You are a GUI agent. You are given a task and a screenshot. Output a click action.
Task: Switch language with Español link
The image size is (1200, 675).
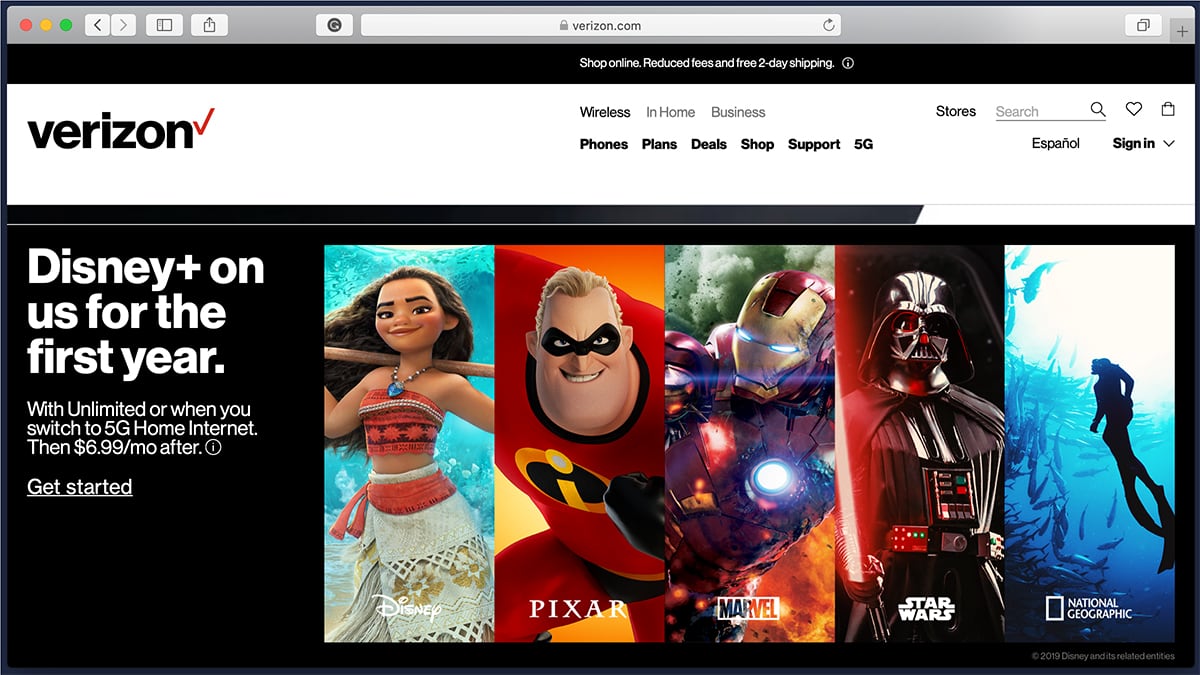(x=1056, y=143)
